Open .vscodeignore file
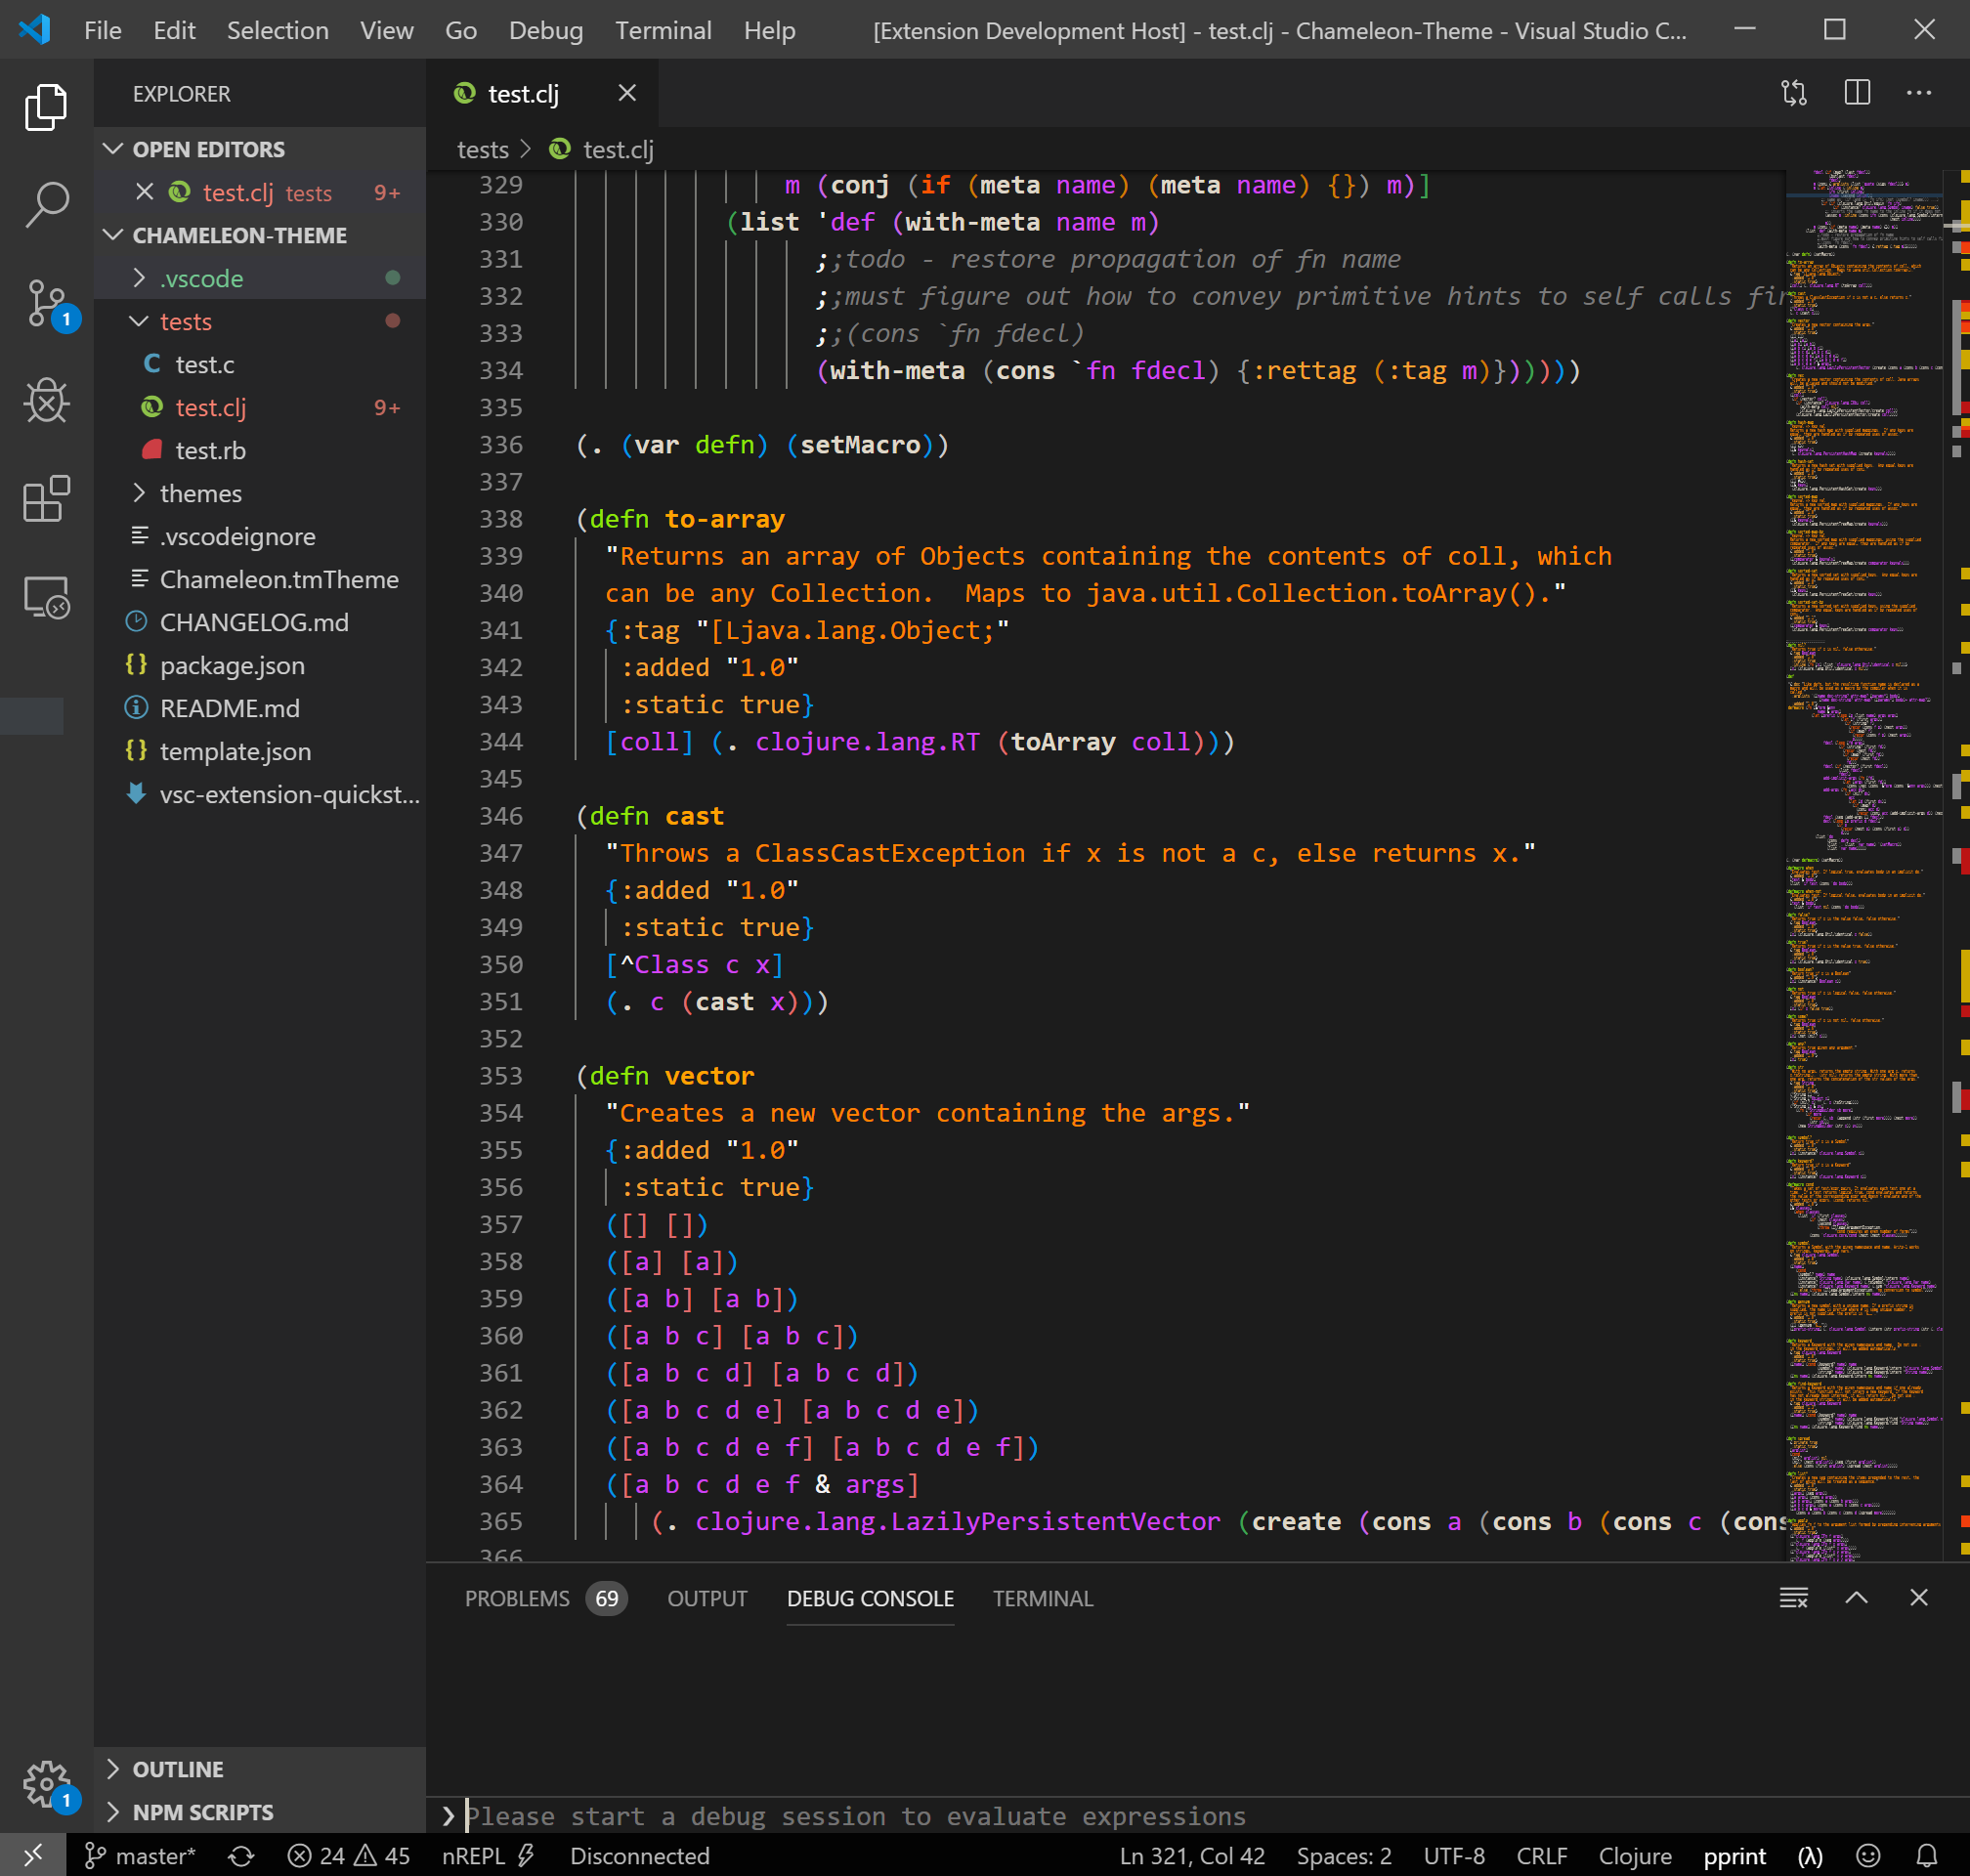The image size is (1970, 1876). pos(260,536)
